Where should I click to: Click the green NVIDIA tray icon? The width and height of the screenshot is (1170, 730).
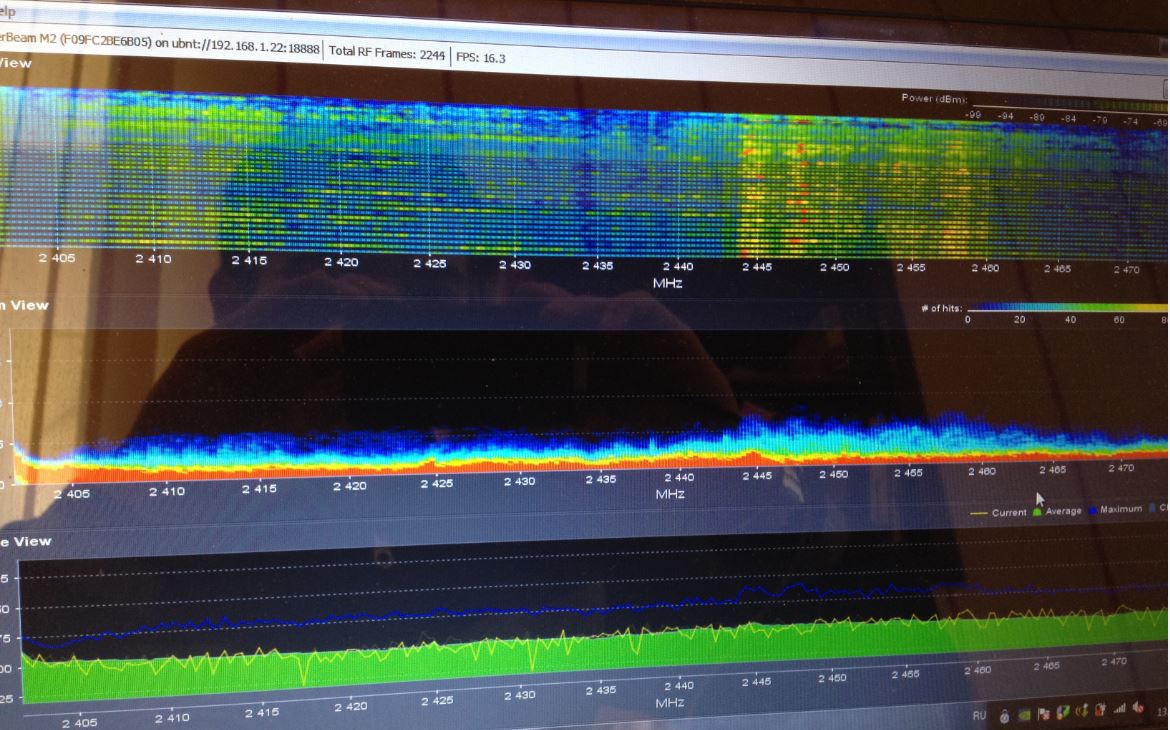pyautogui.click(x=1024, y=716)
